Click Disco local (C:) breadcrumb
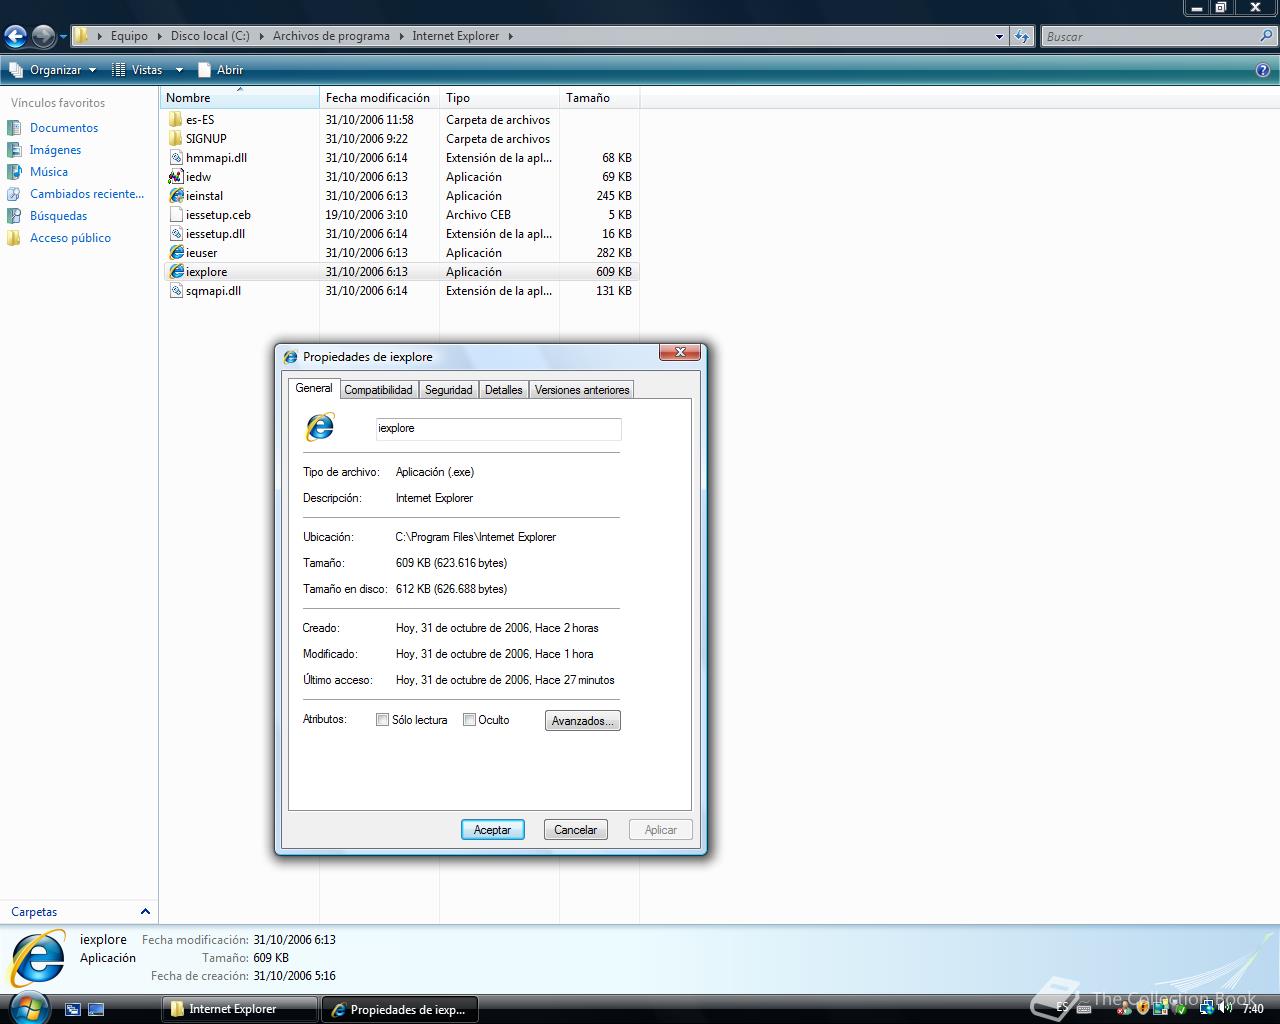This screenshot has height=1024, width=1280. [x=210, y=36]
